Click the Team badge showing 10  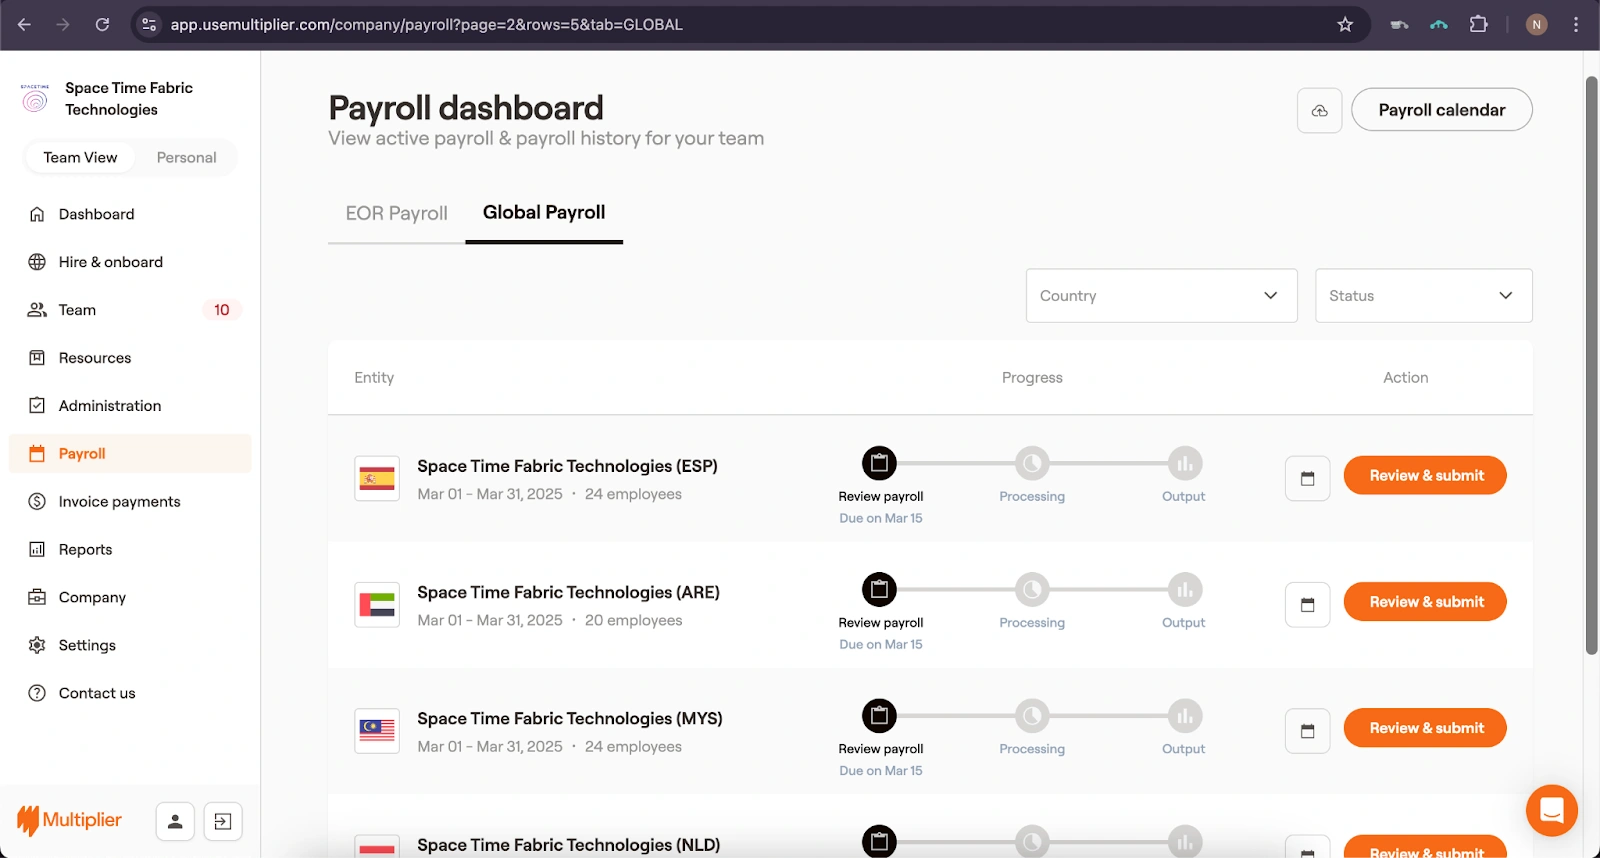(x=222, y=310)
